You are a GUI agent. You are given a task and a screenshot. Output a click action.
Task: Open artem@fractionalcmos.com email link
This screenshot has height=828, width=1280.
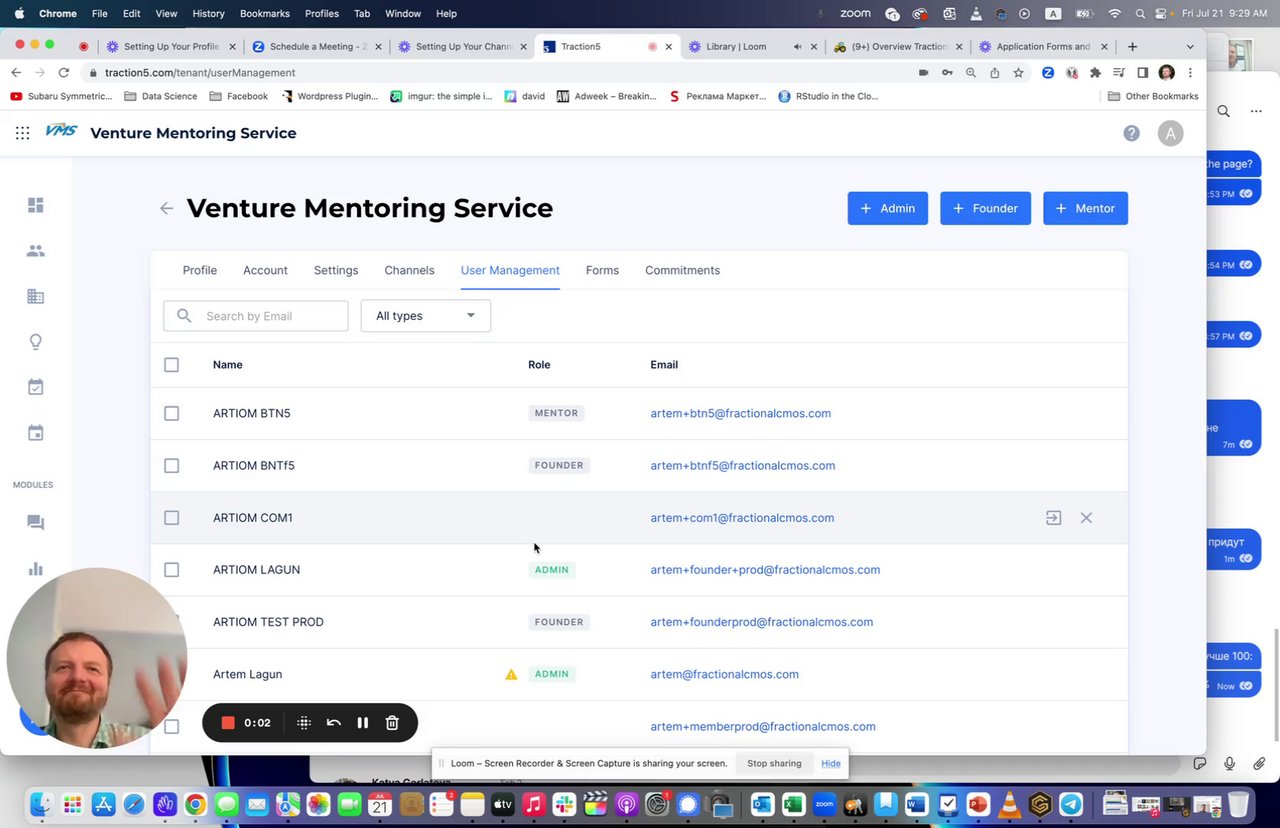coord(724,674)
